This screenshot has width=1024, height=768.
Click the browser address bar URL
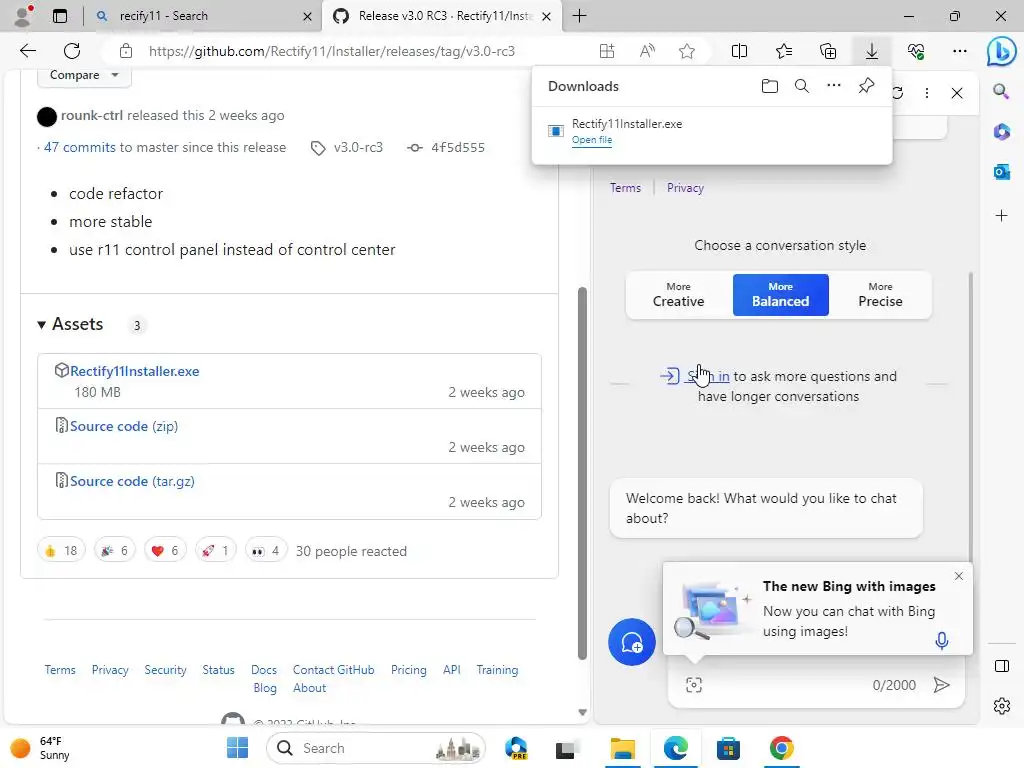[332, 51]
